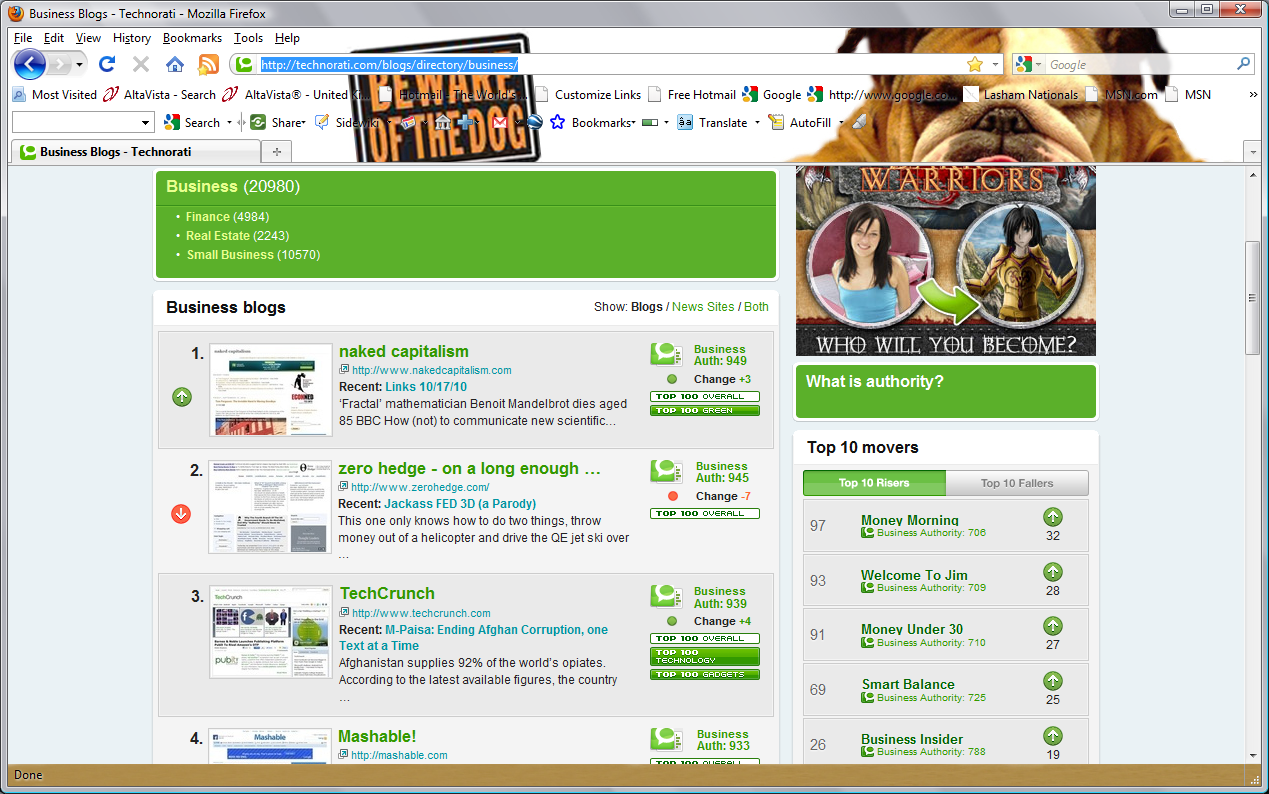Open the History menu

coord(132,38)
